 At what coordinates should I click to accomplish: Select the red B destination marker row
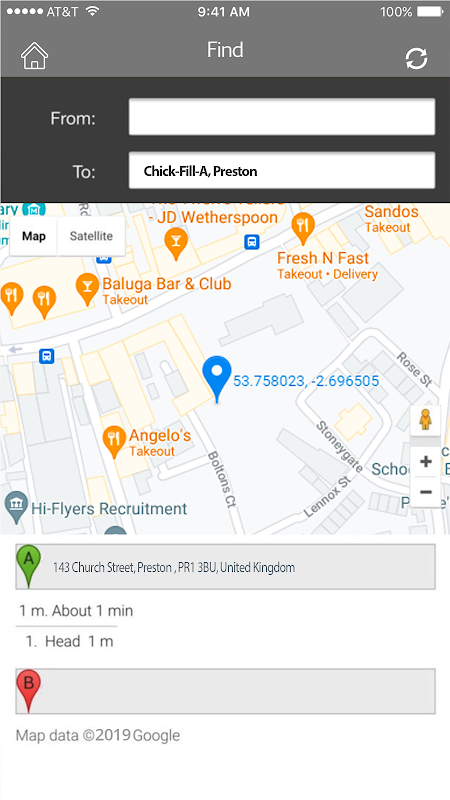point(226,691)
